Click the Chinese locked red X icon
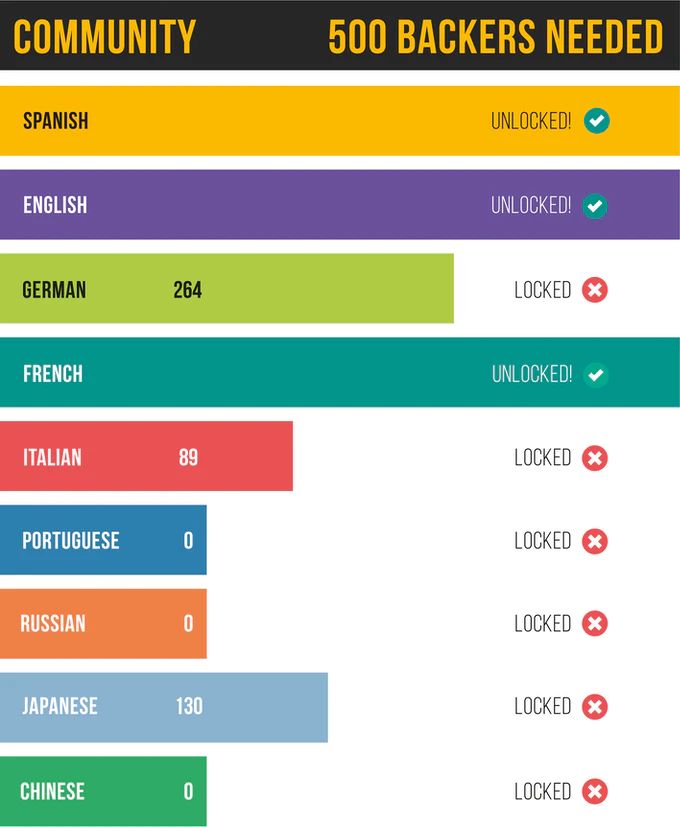Viewport: 680px width, 827px height. pyautogui.click(x=595, y=791)
